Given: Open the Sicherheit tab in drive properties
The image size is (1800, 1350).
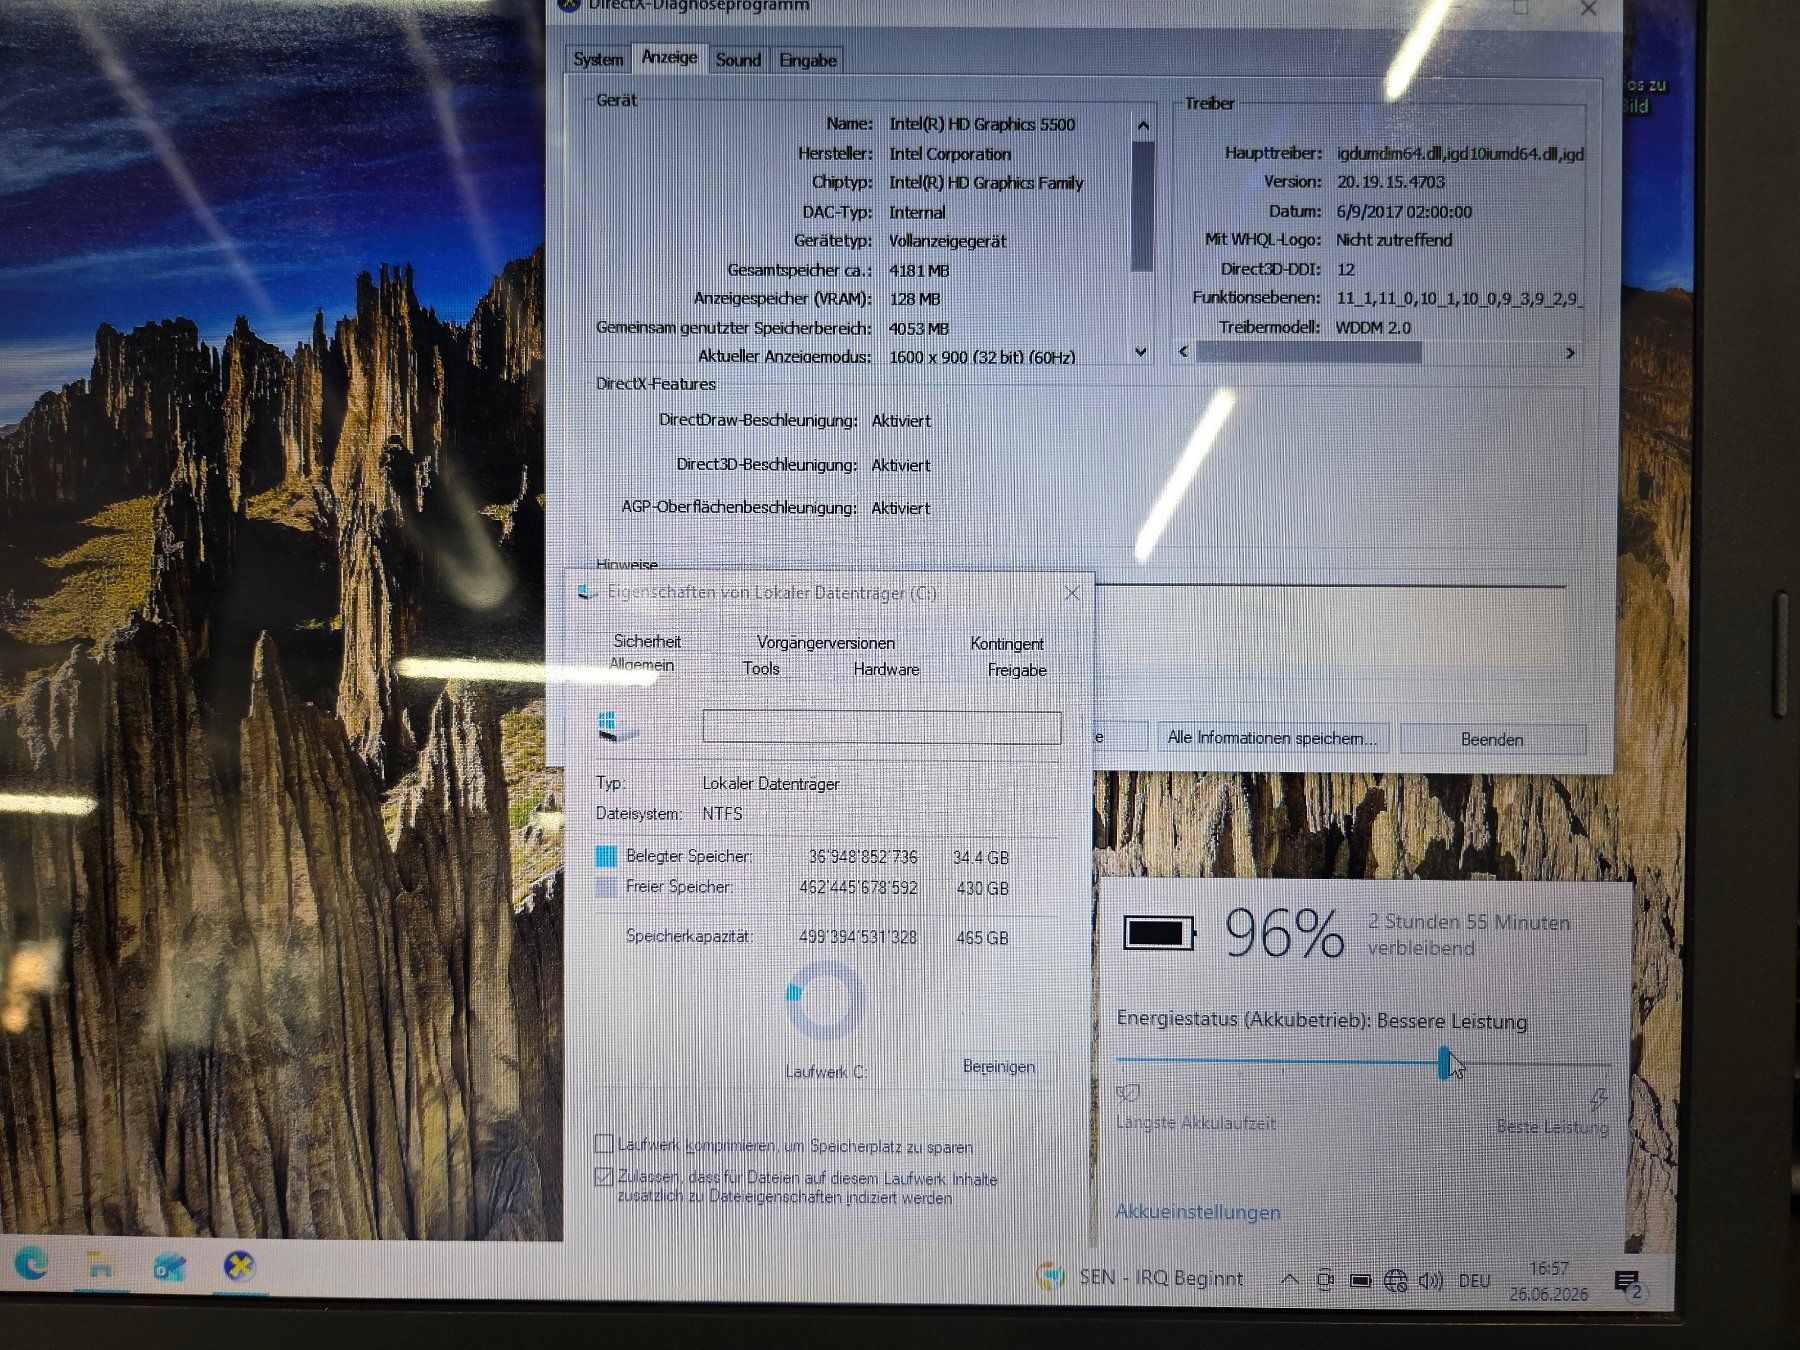Looking at the screenshot, I should click(647, 641).
